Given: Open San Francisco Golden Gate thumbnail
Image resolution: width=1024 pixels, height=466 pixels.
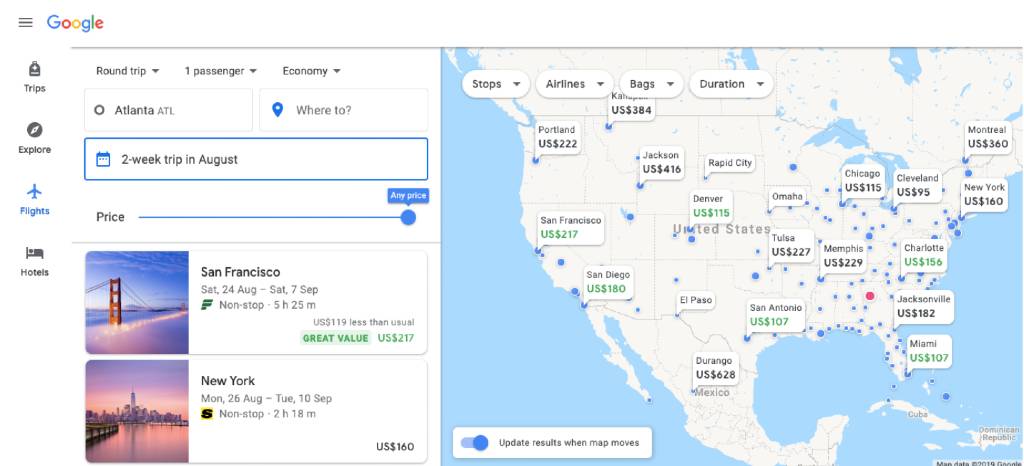Looking at the screenshot, I should click(137, 303).
